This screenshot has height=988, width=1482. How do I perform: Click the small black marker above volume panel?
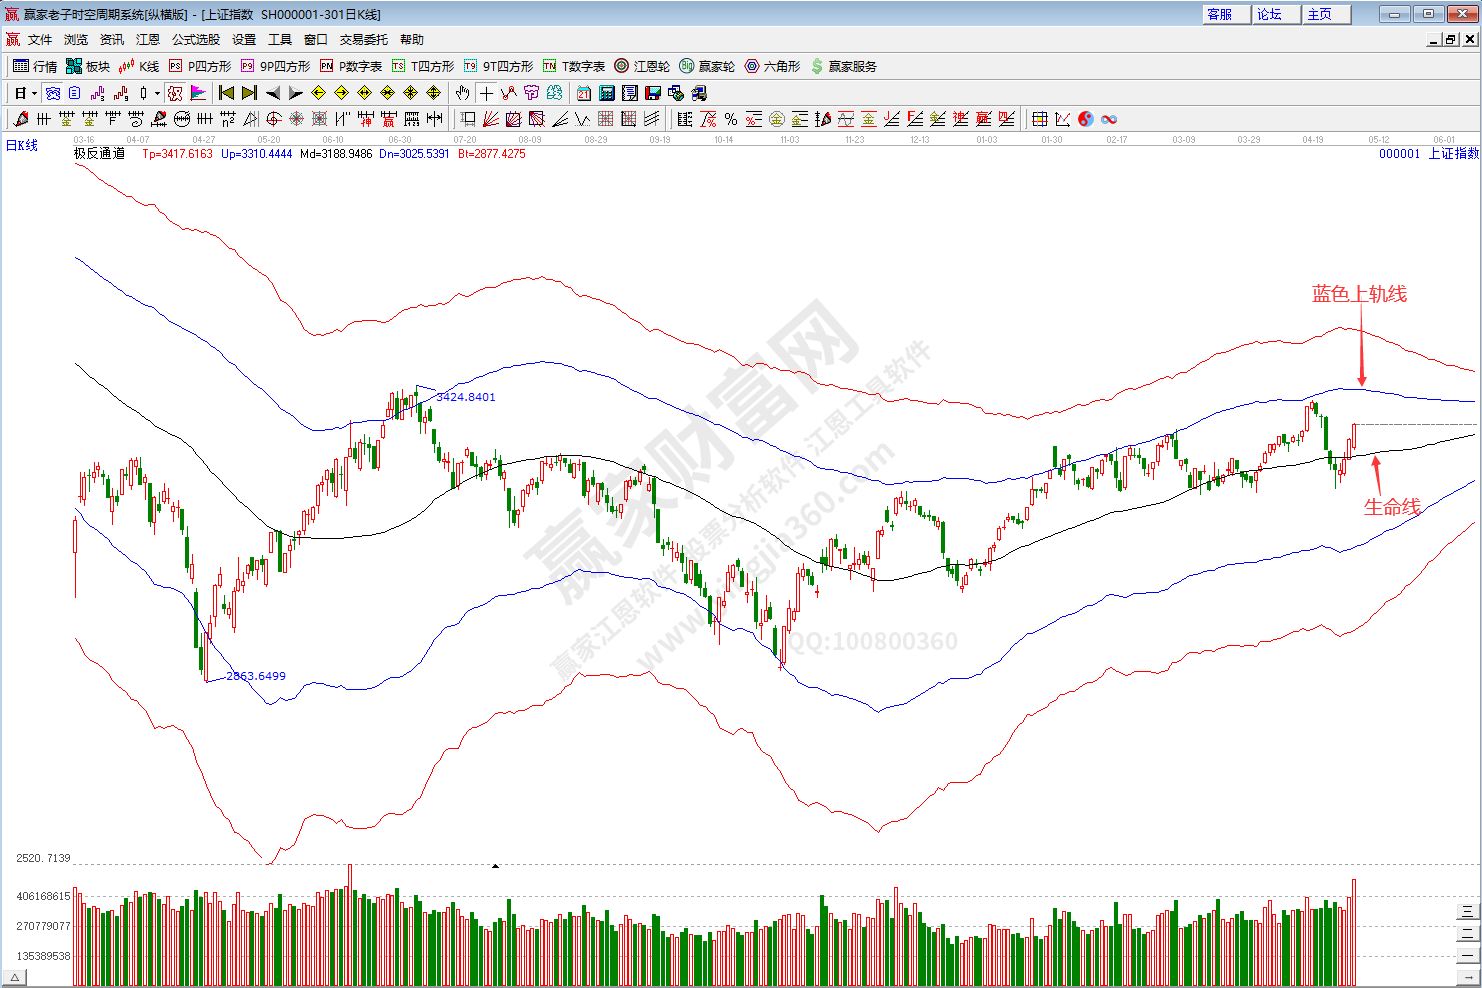click(x=495, y=866)
